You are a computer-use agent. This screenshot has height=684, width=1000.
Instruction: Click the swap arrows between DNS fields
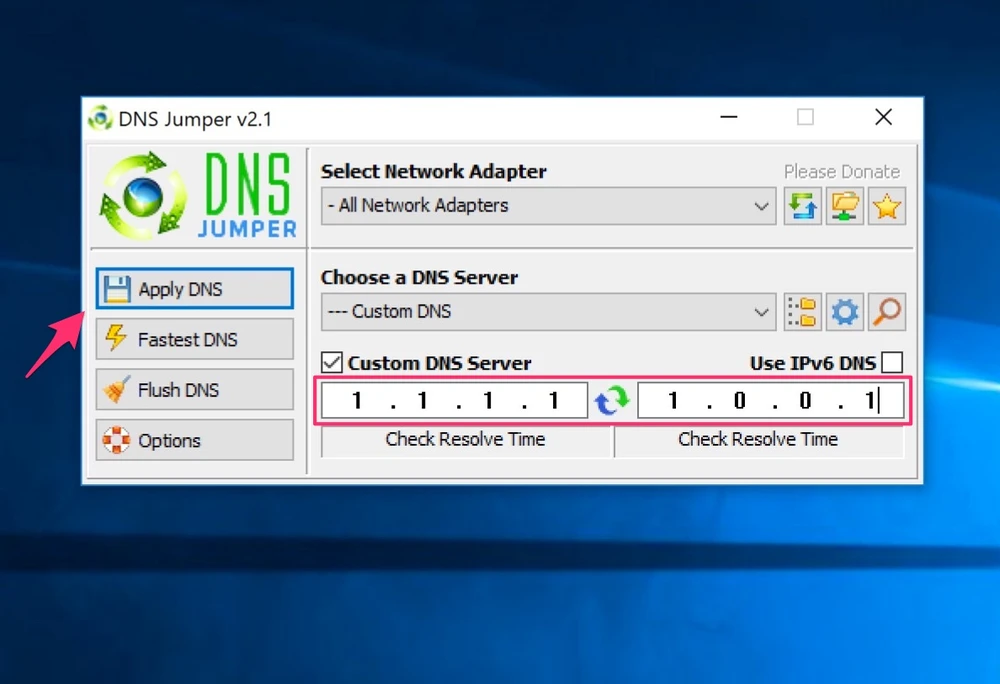tap(612, 399)
